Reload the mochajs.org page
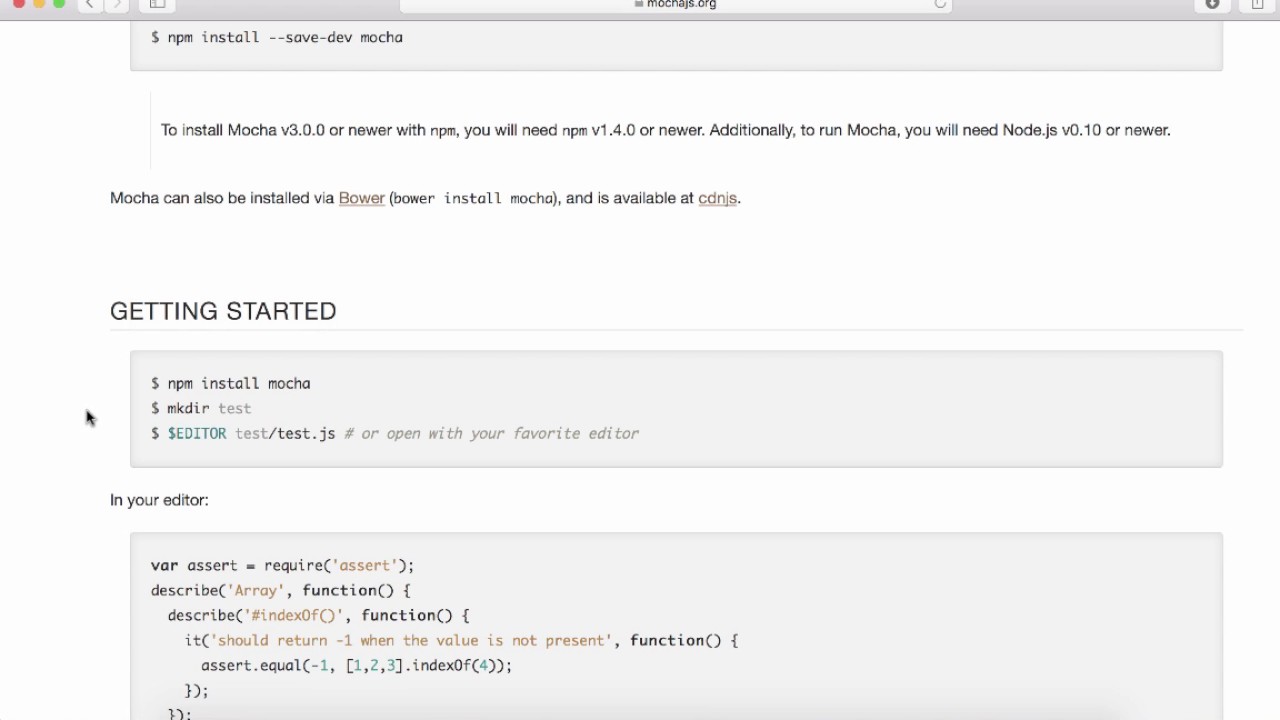The image size is (1280, 720). pos(940,4)
